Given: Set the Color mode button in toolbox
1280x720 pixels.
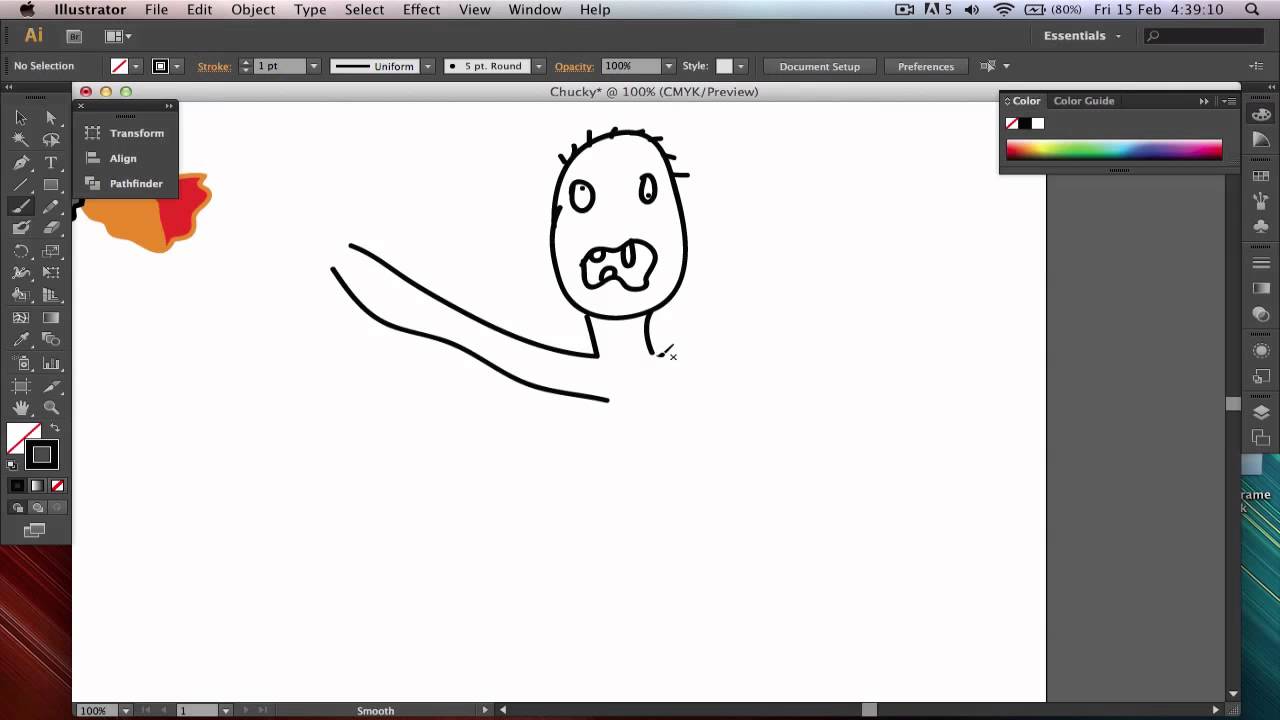Looking at the screenshot, I should click(x=17, y=486).
